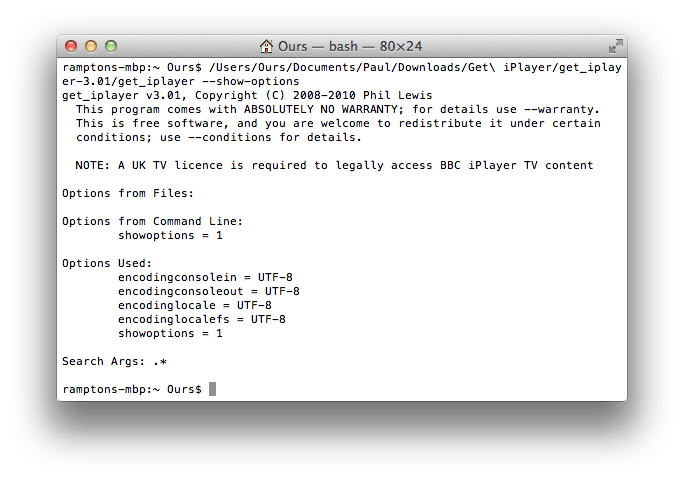Click the "--warranty" option text
684x480 pixels.
pos(562,109)
